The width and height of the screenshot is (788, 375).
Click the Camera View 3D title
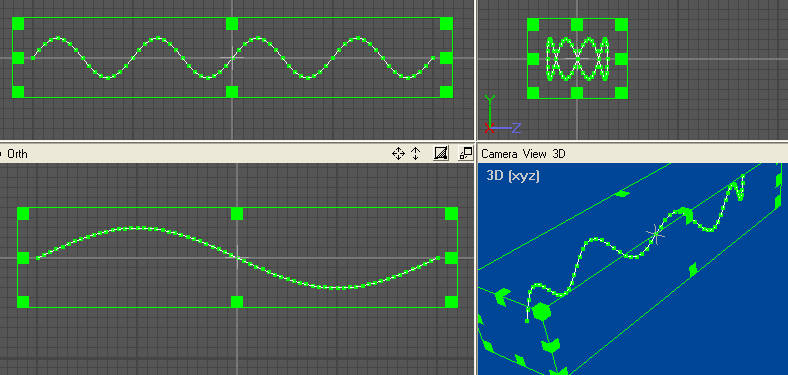(x=523, y=154)
